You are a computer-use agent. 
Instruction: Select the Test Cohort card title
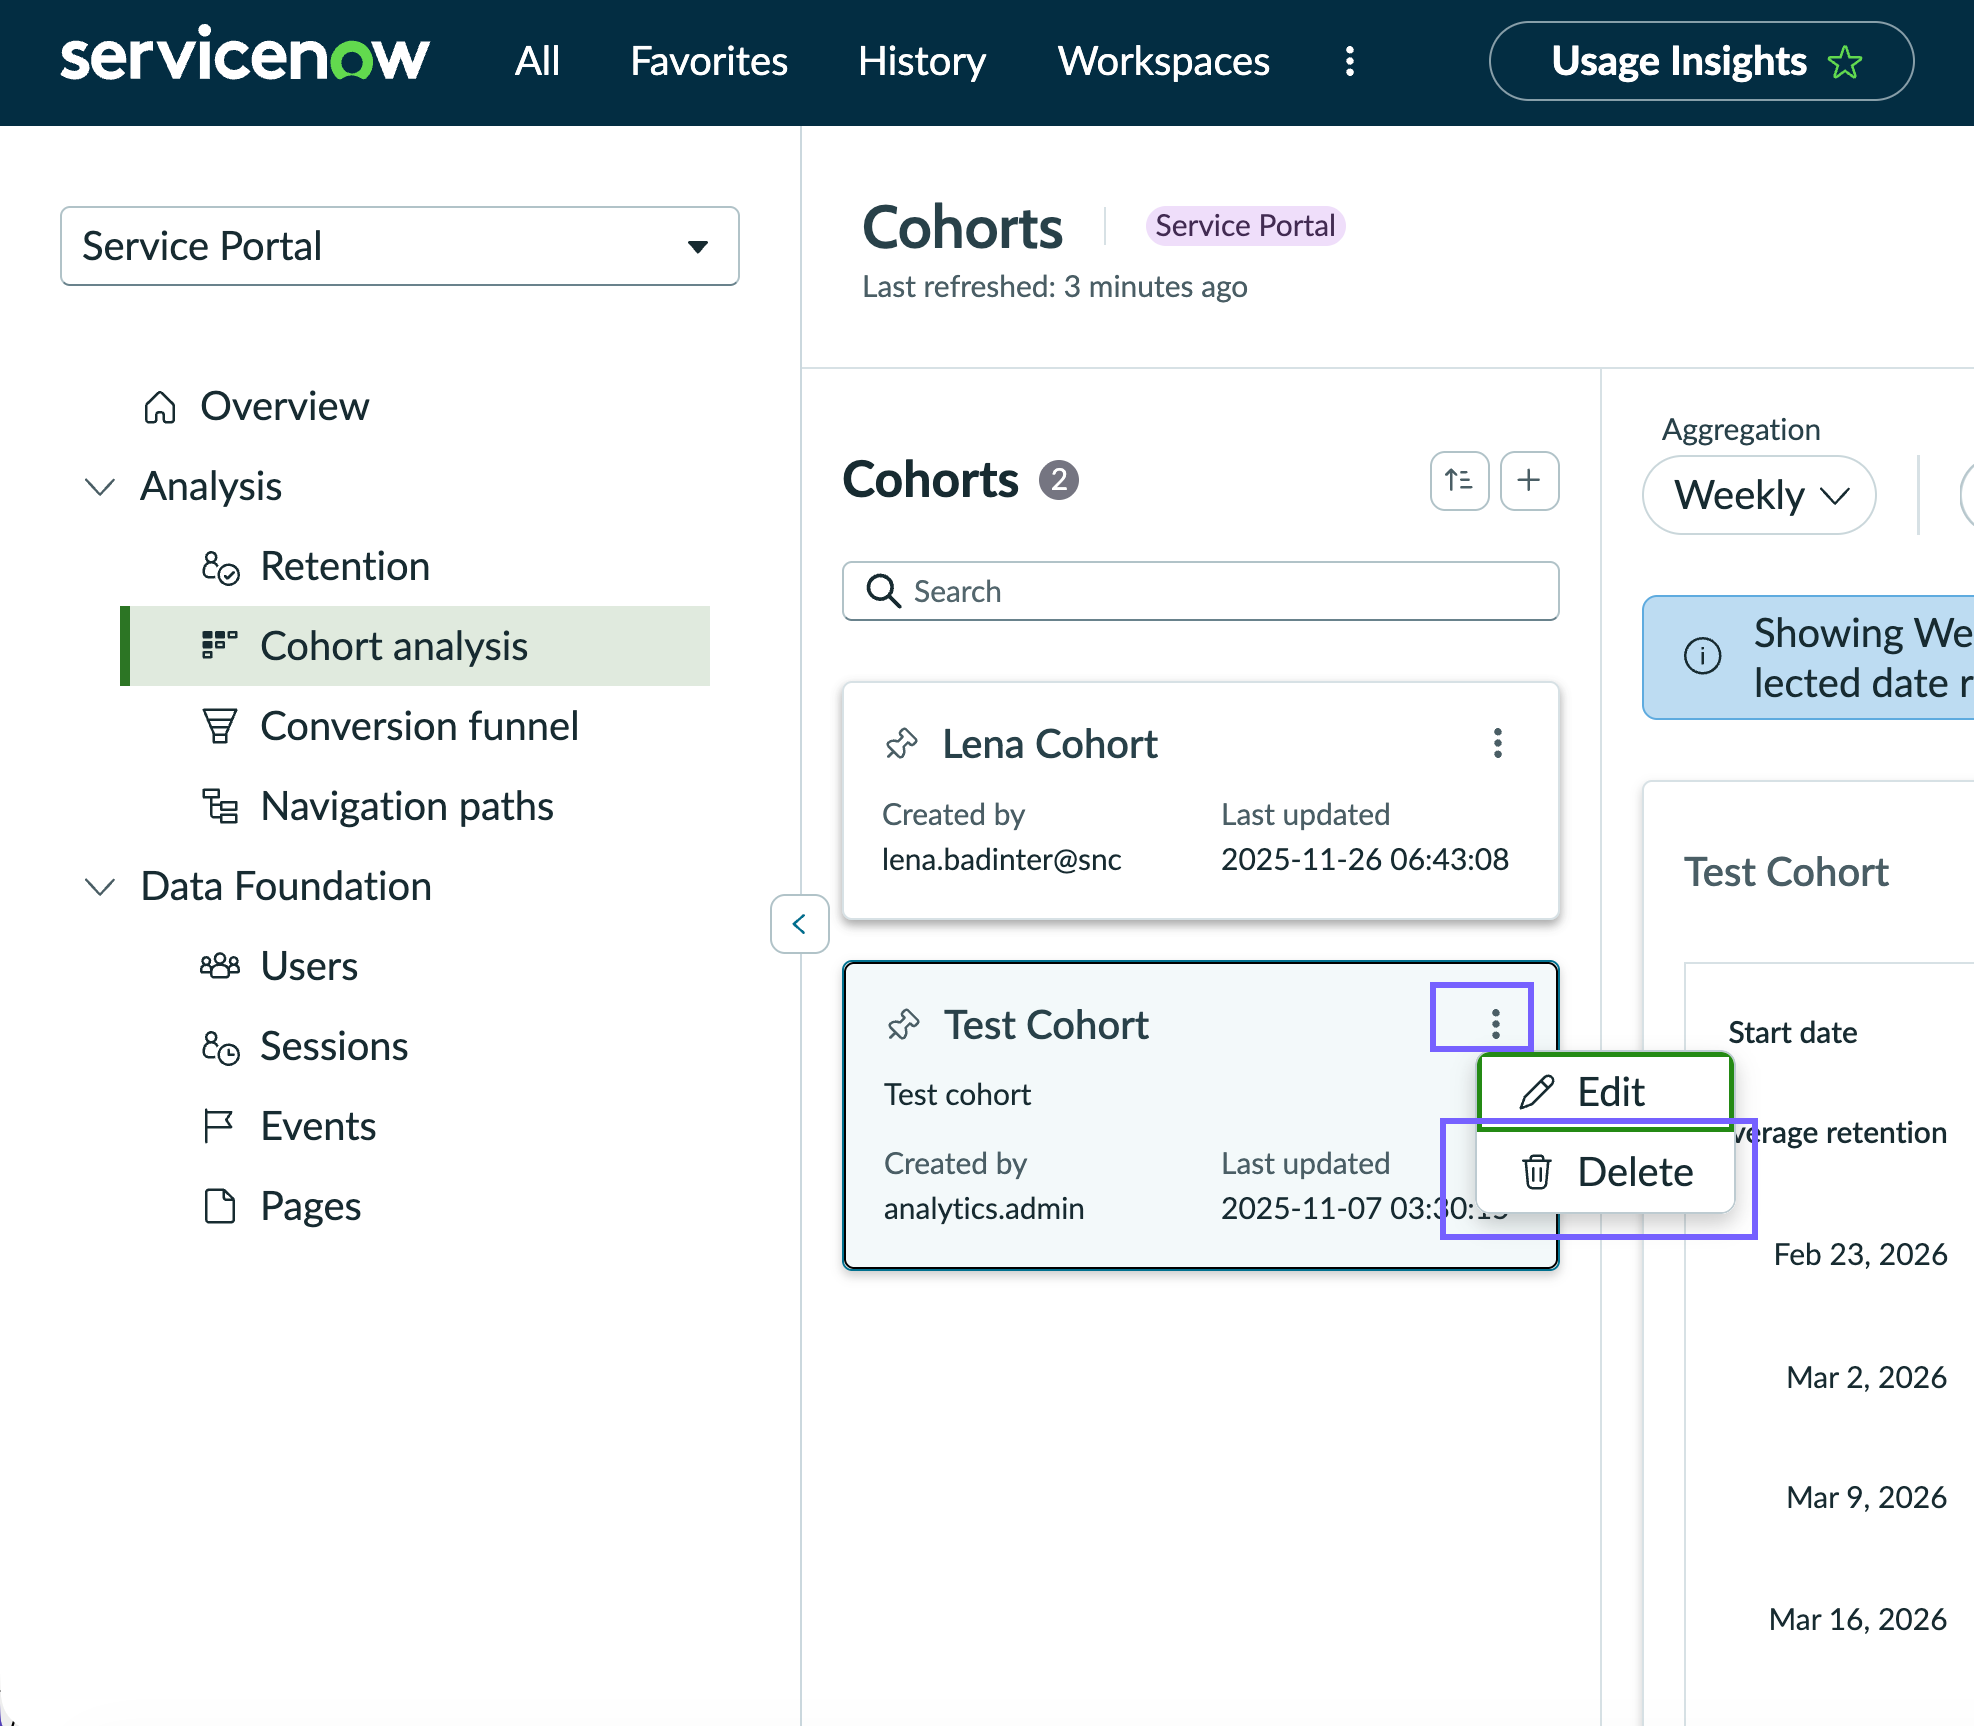pos(1047,1025)
